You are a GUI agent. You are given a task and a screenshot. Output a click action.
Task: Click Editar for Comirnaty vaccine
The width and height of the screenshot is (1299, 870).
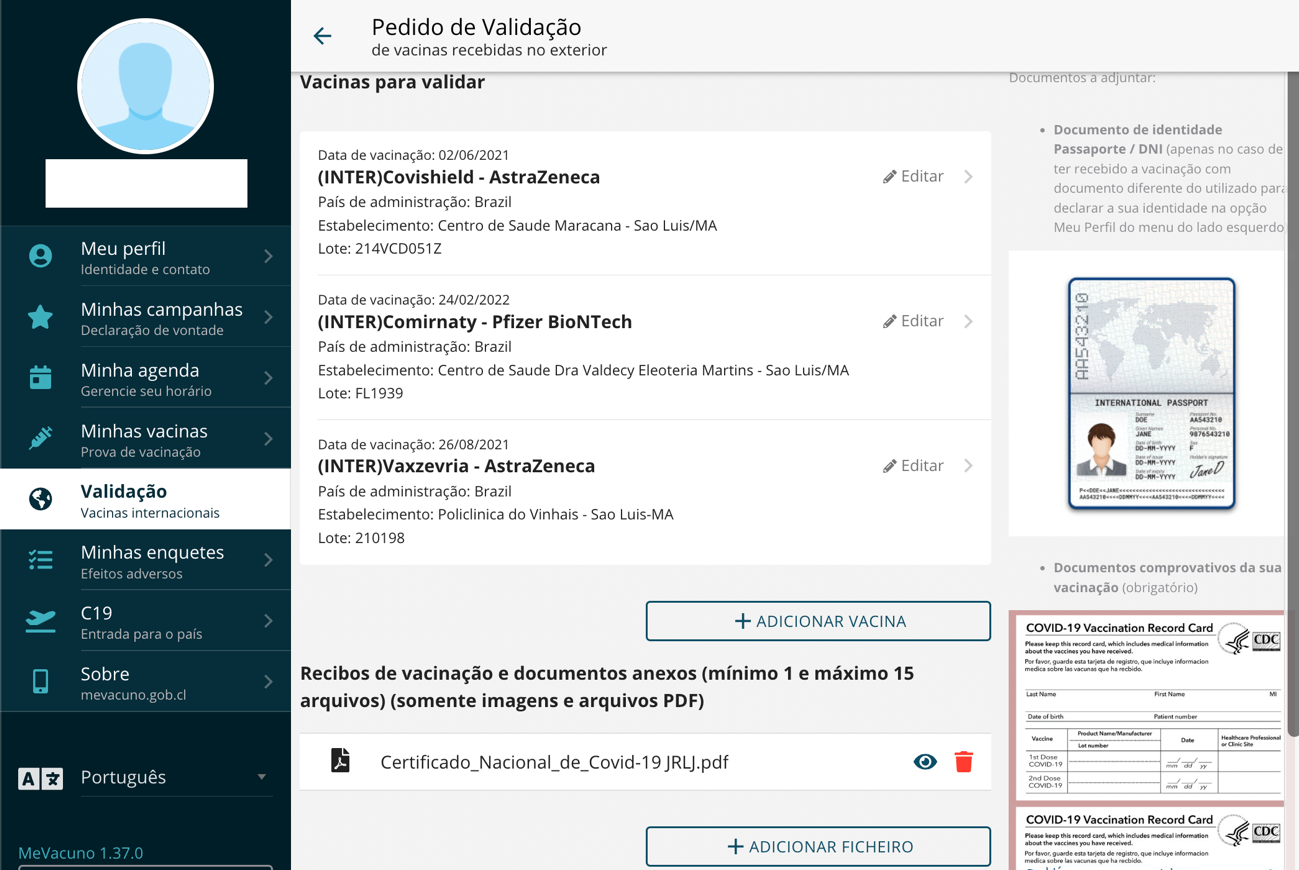(913, 322)
